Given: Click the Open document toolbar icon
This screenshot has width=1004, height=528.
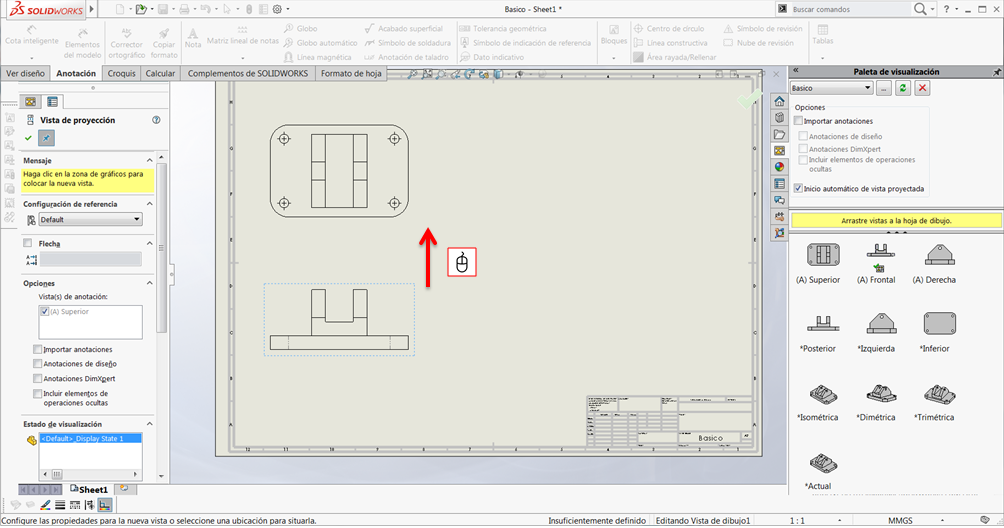Looking at the screenshot, I should [141, 9].
